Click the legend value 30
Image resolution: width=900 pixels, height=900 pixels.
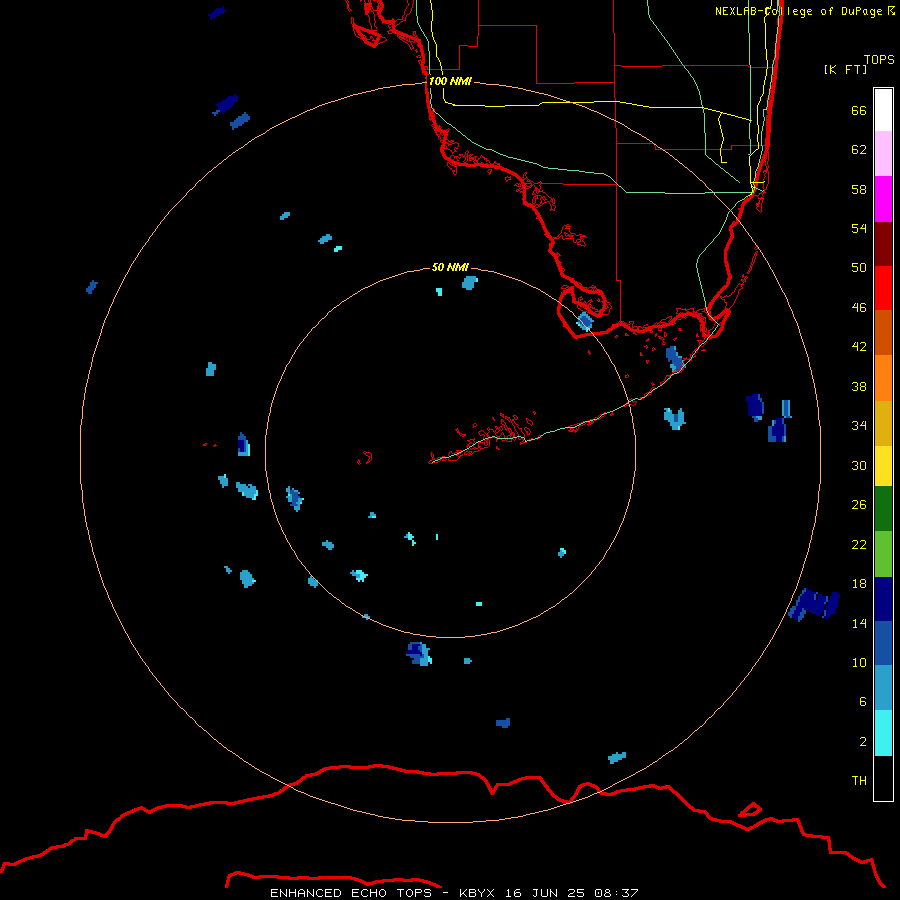(859, 465)
